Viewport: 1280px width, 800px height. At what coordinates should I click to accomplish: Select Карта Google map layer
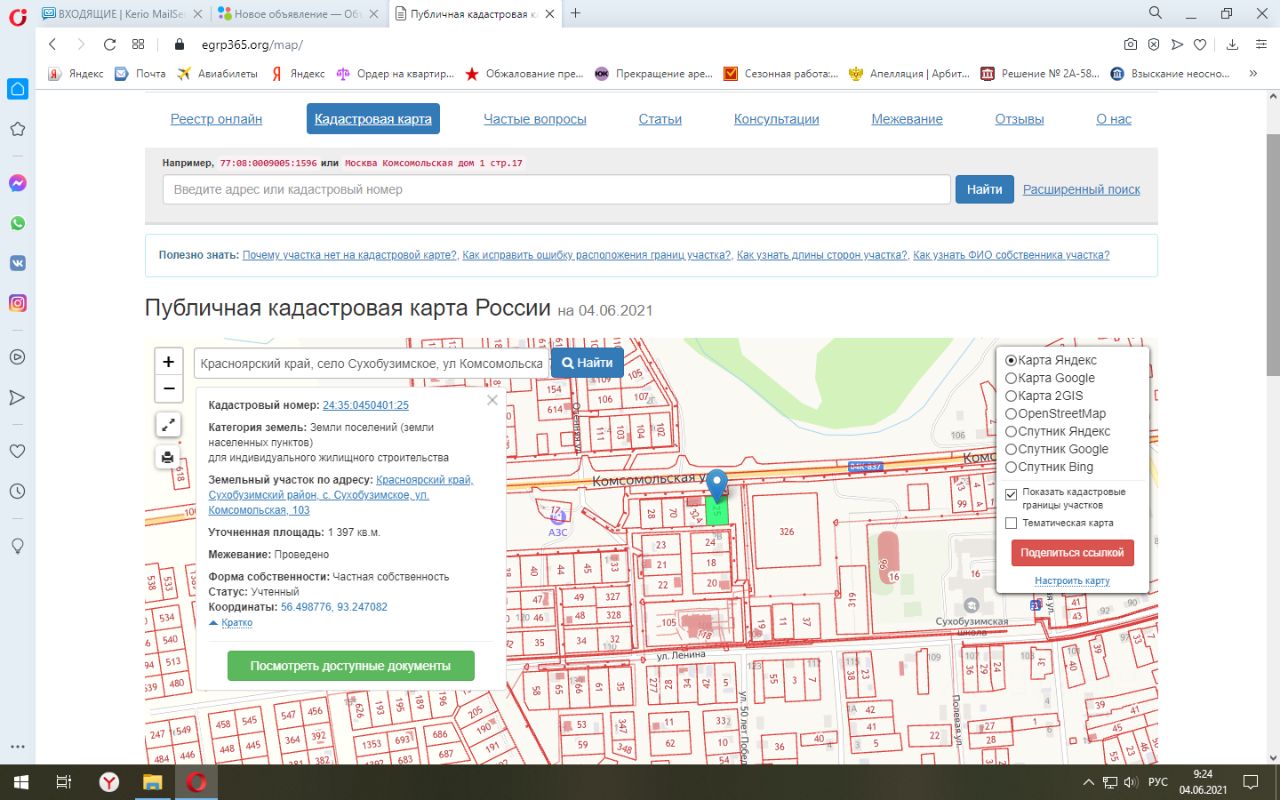[1011, 378]
